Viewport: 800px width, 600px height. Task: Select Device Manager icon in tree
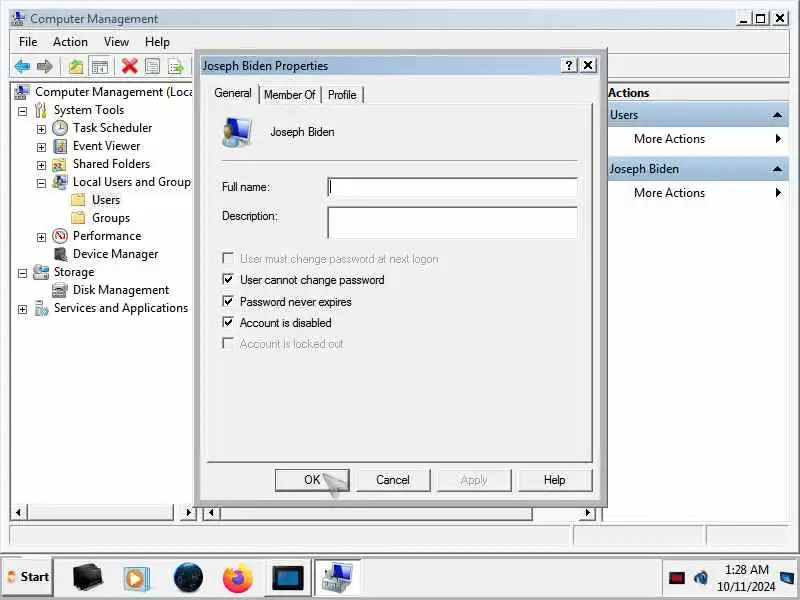(x=60, y=254)
